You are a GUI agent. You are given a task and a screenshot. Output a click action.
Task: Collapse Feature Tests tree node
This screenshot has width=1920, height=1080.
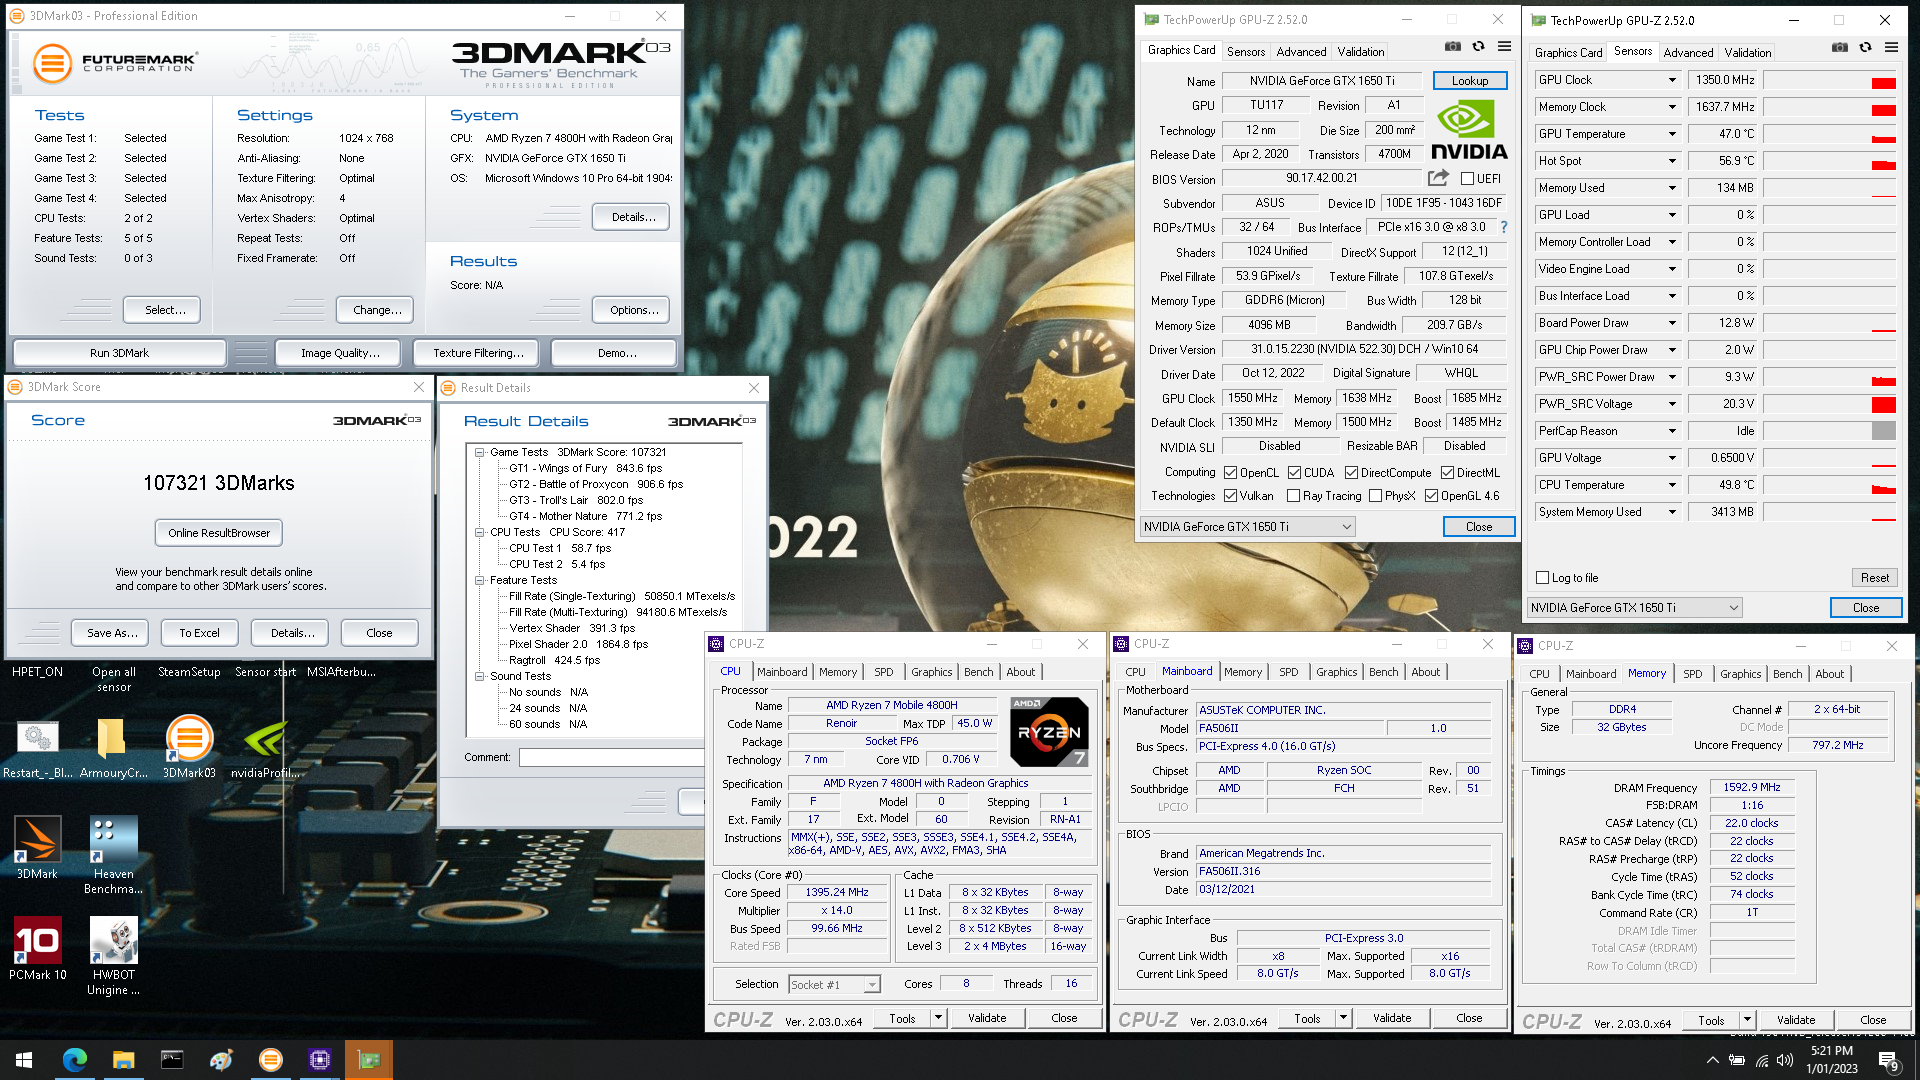click(x=479, y=580)
